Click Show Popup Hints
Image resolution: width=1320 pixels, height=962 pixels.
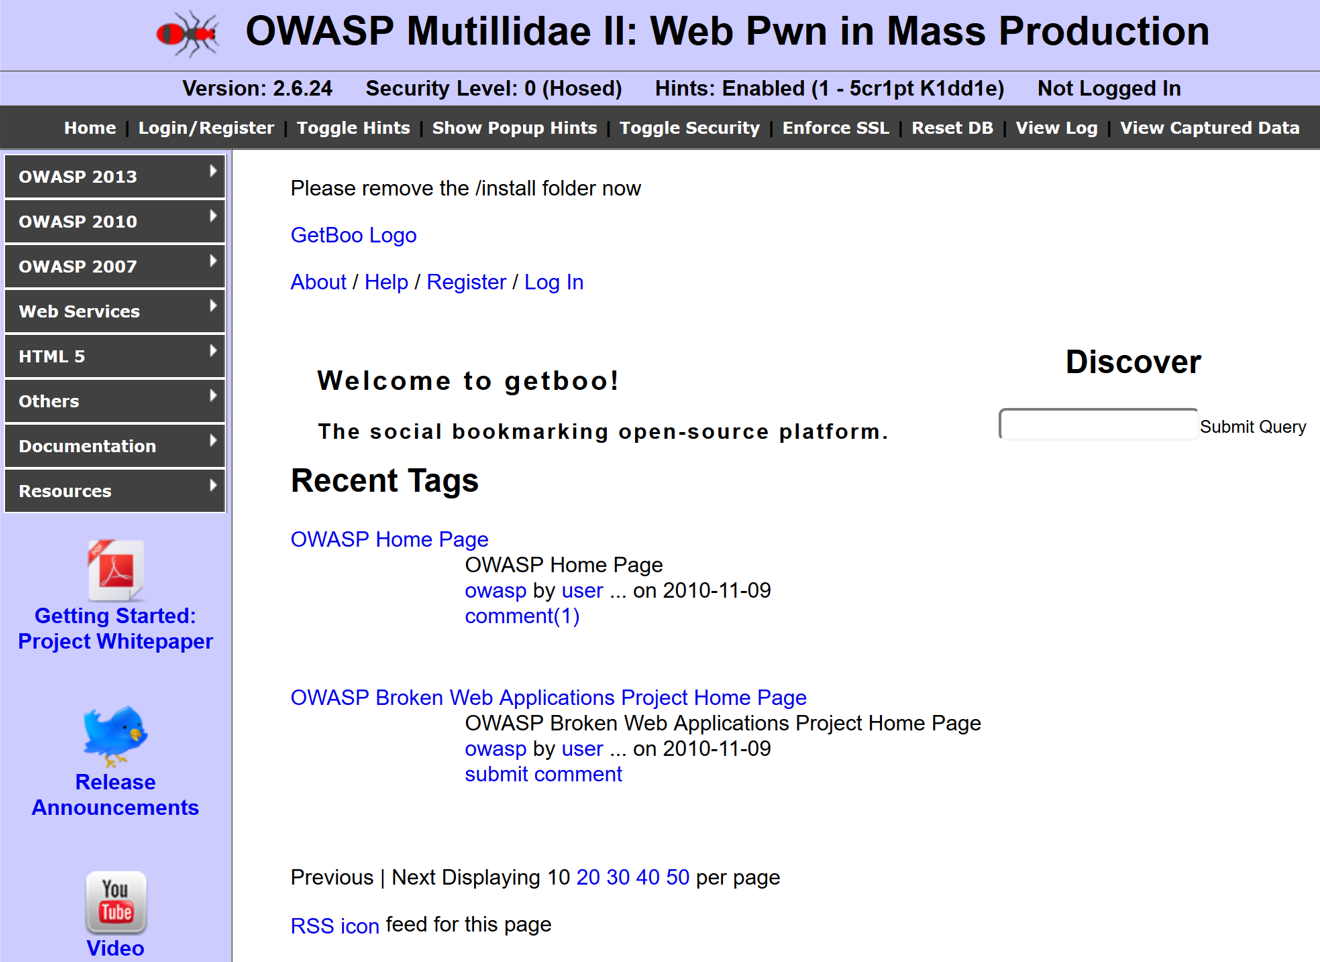pyautogui.click(x=514, y=128)
